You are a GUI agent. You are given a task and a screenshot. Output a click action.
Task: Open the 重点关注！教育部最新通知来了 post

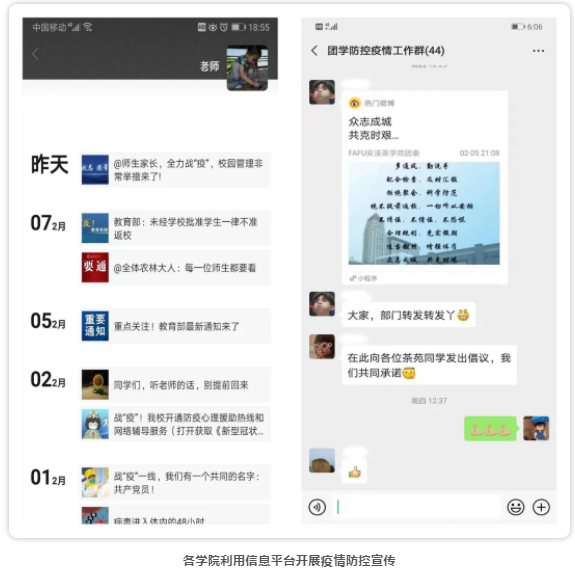(x=175, y=326)
